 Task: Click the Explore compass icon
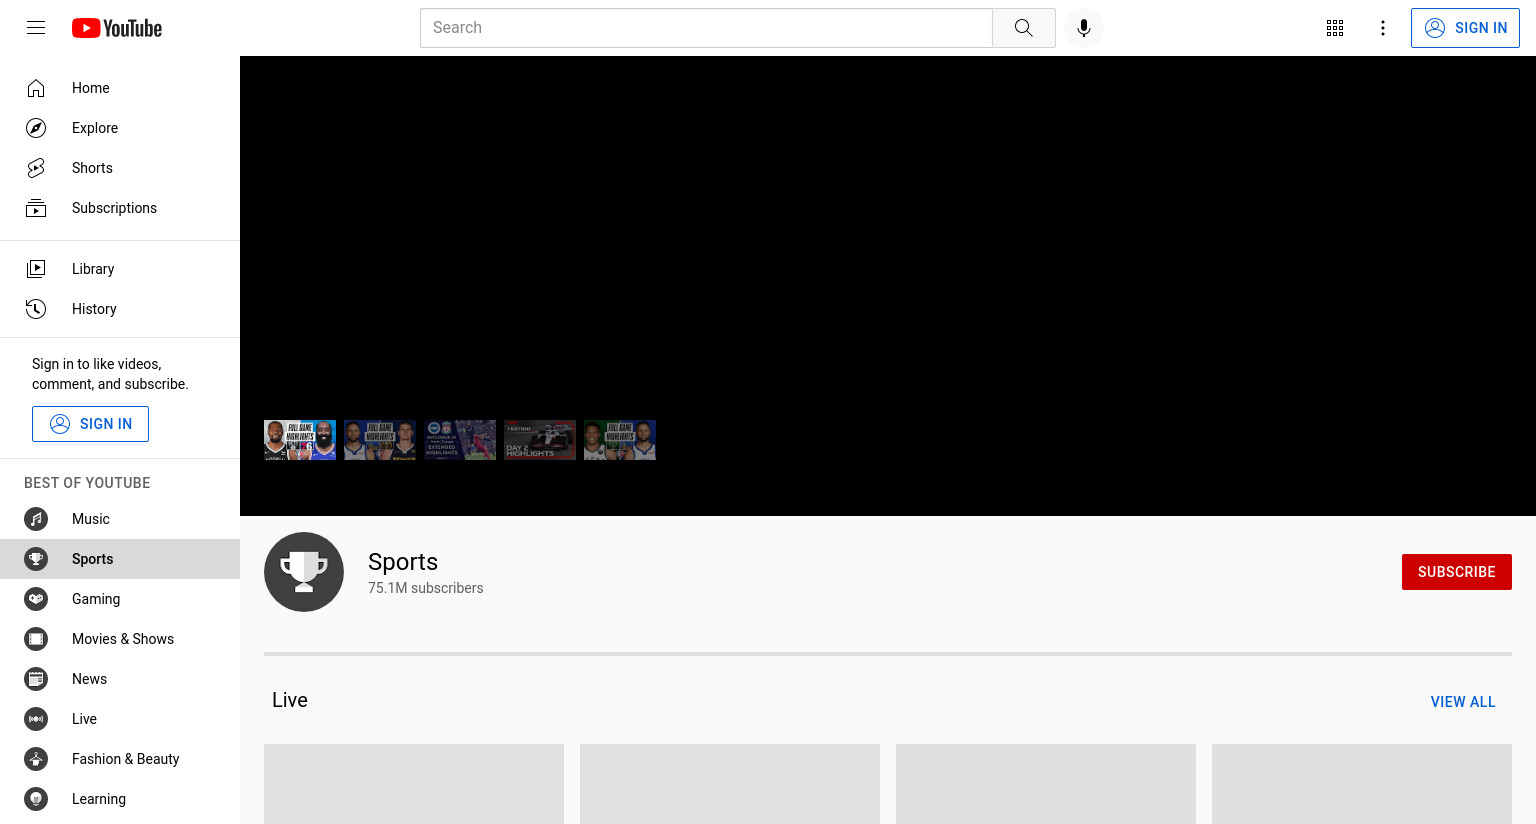click(36, 128)
